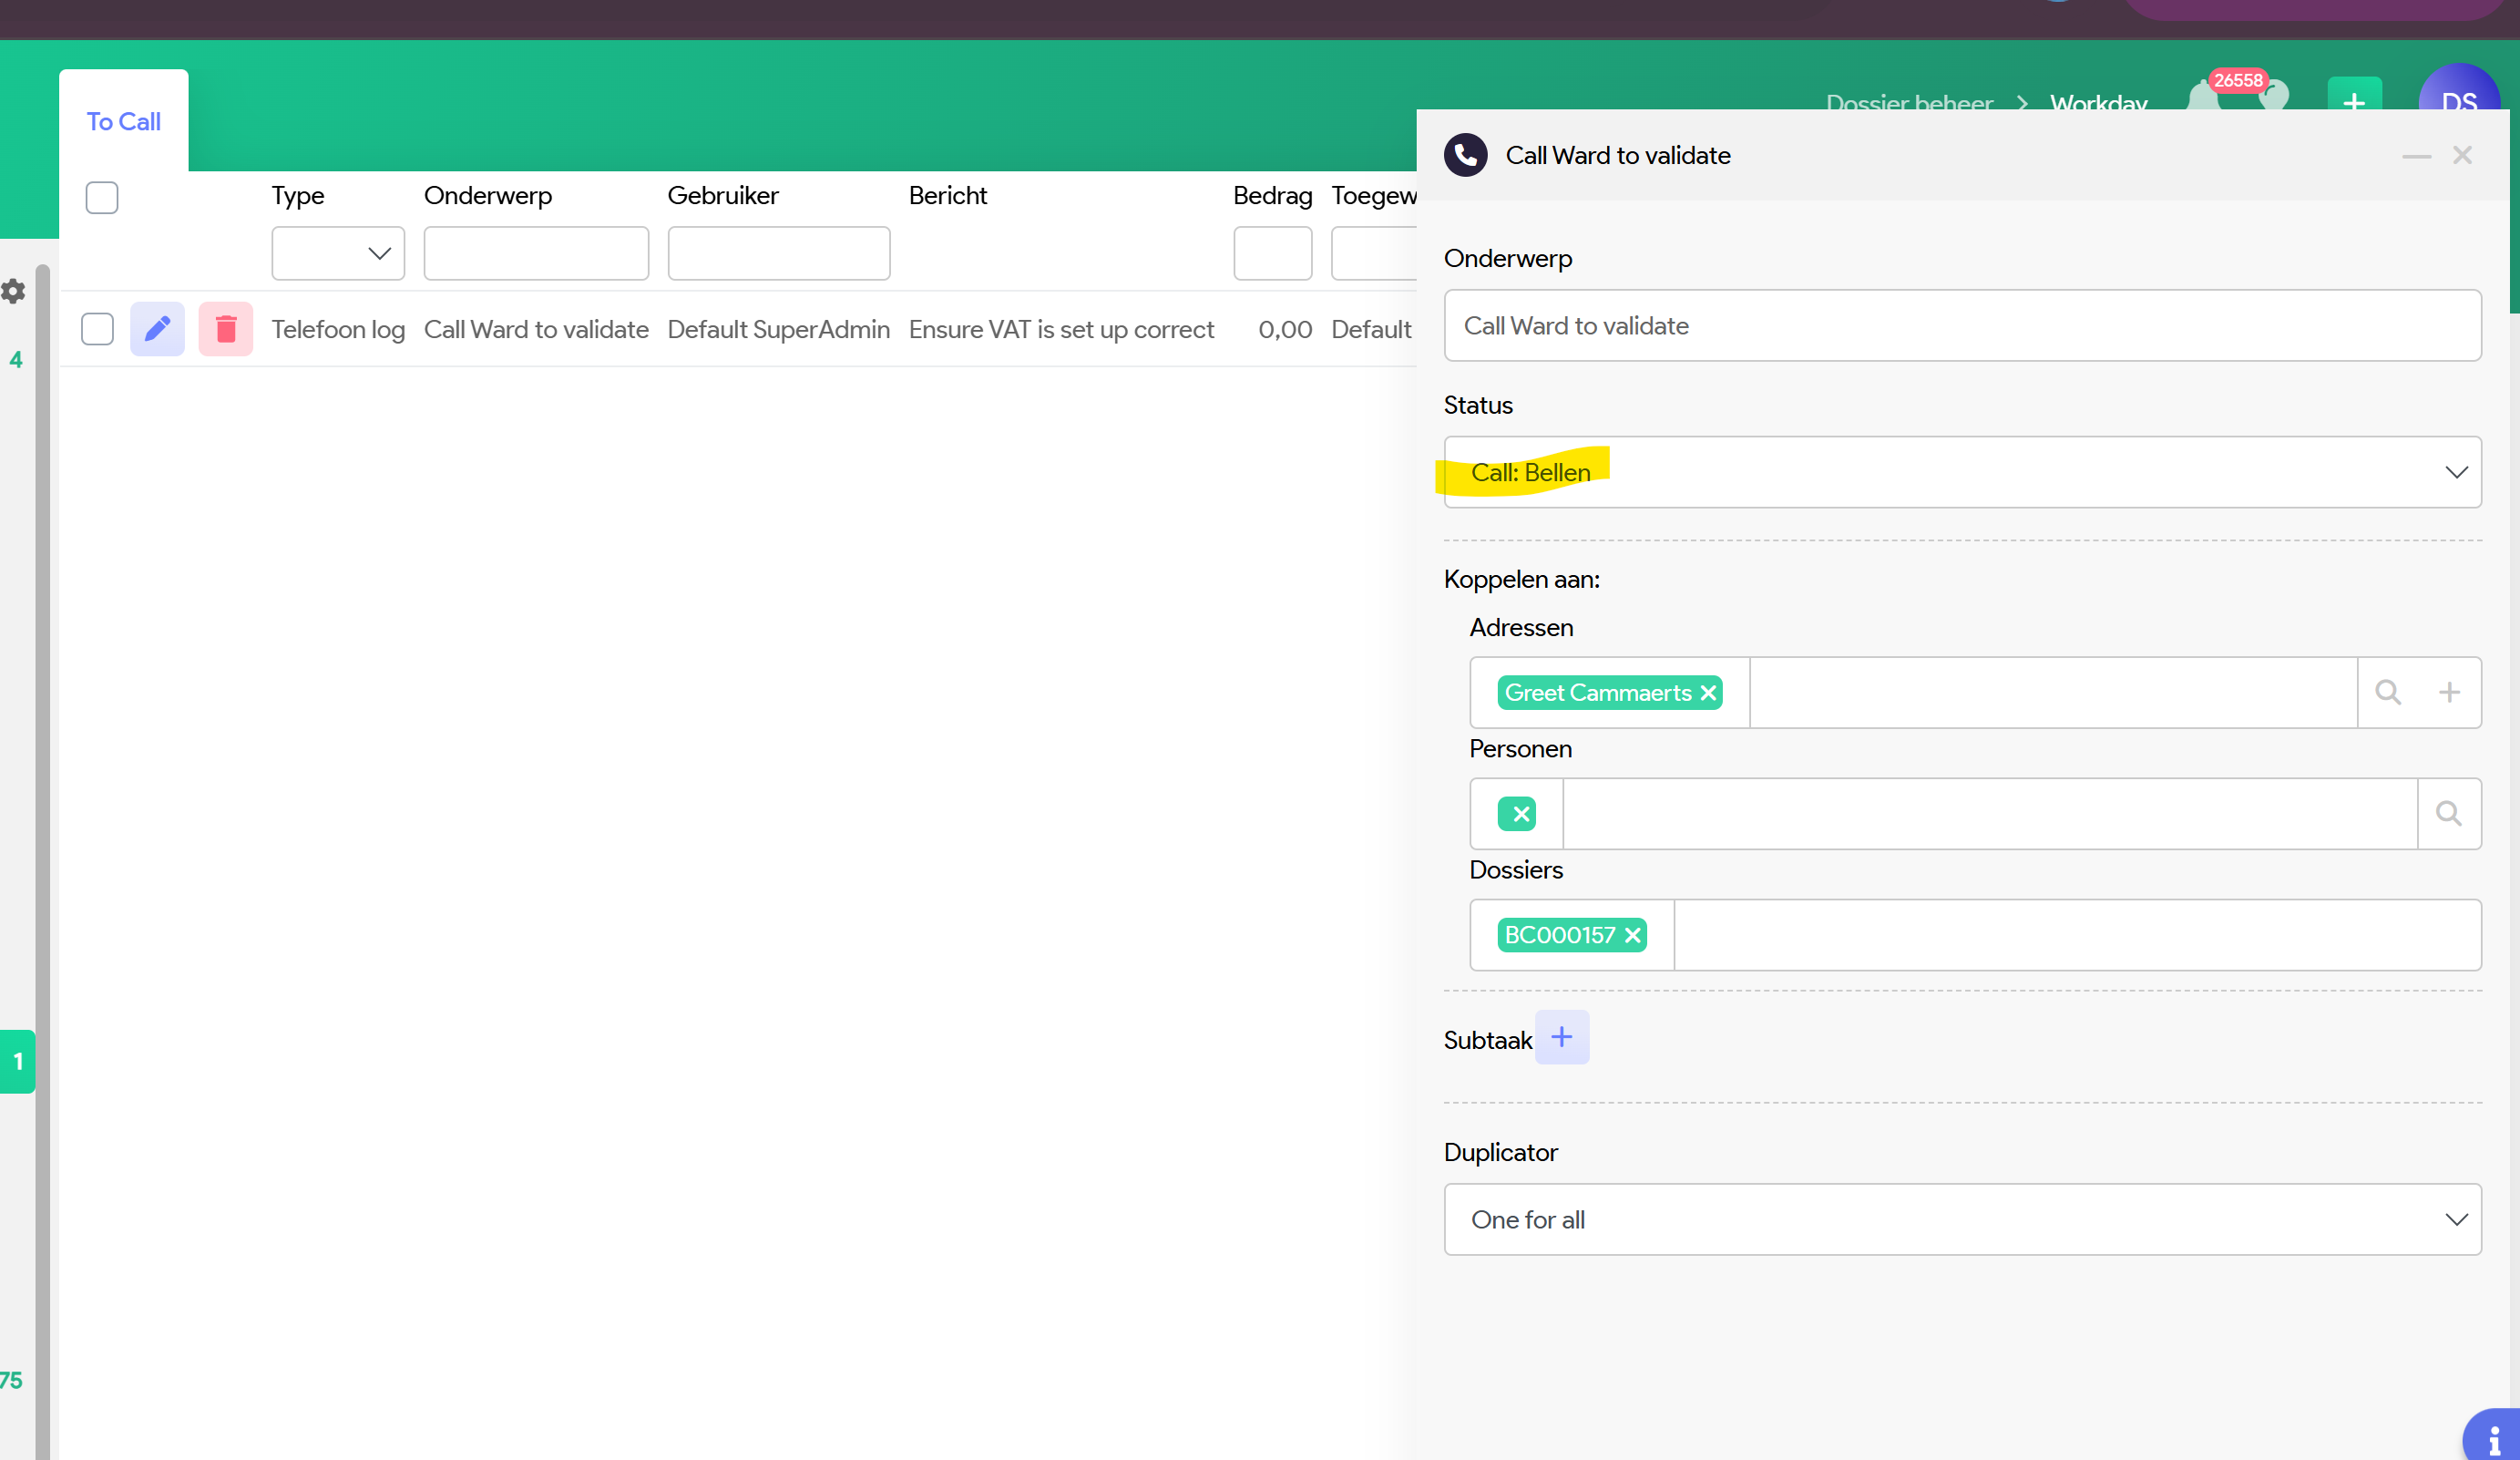Add a Subtaak with the plus button
The image size is (2520, 1460).
[x=1561, y=1037]
